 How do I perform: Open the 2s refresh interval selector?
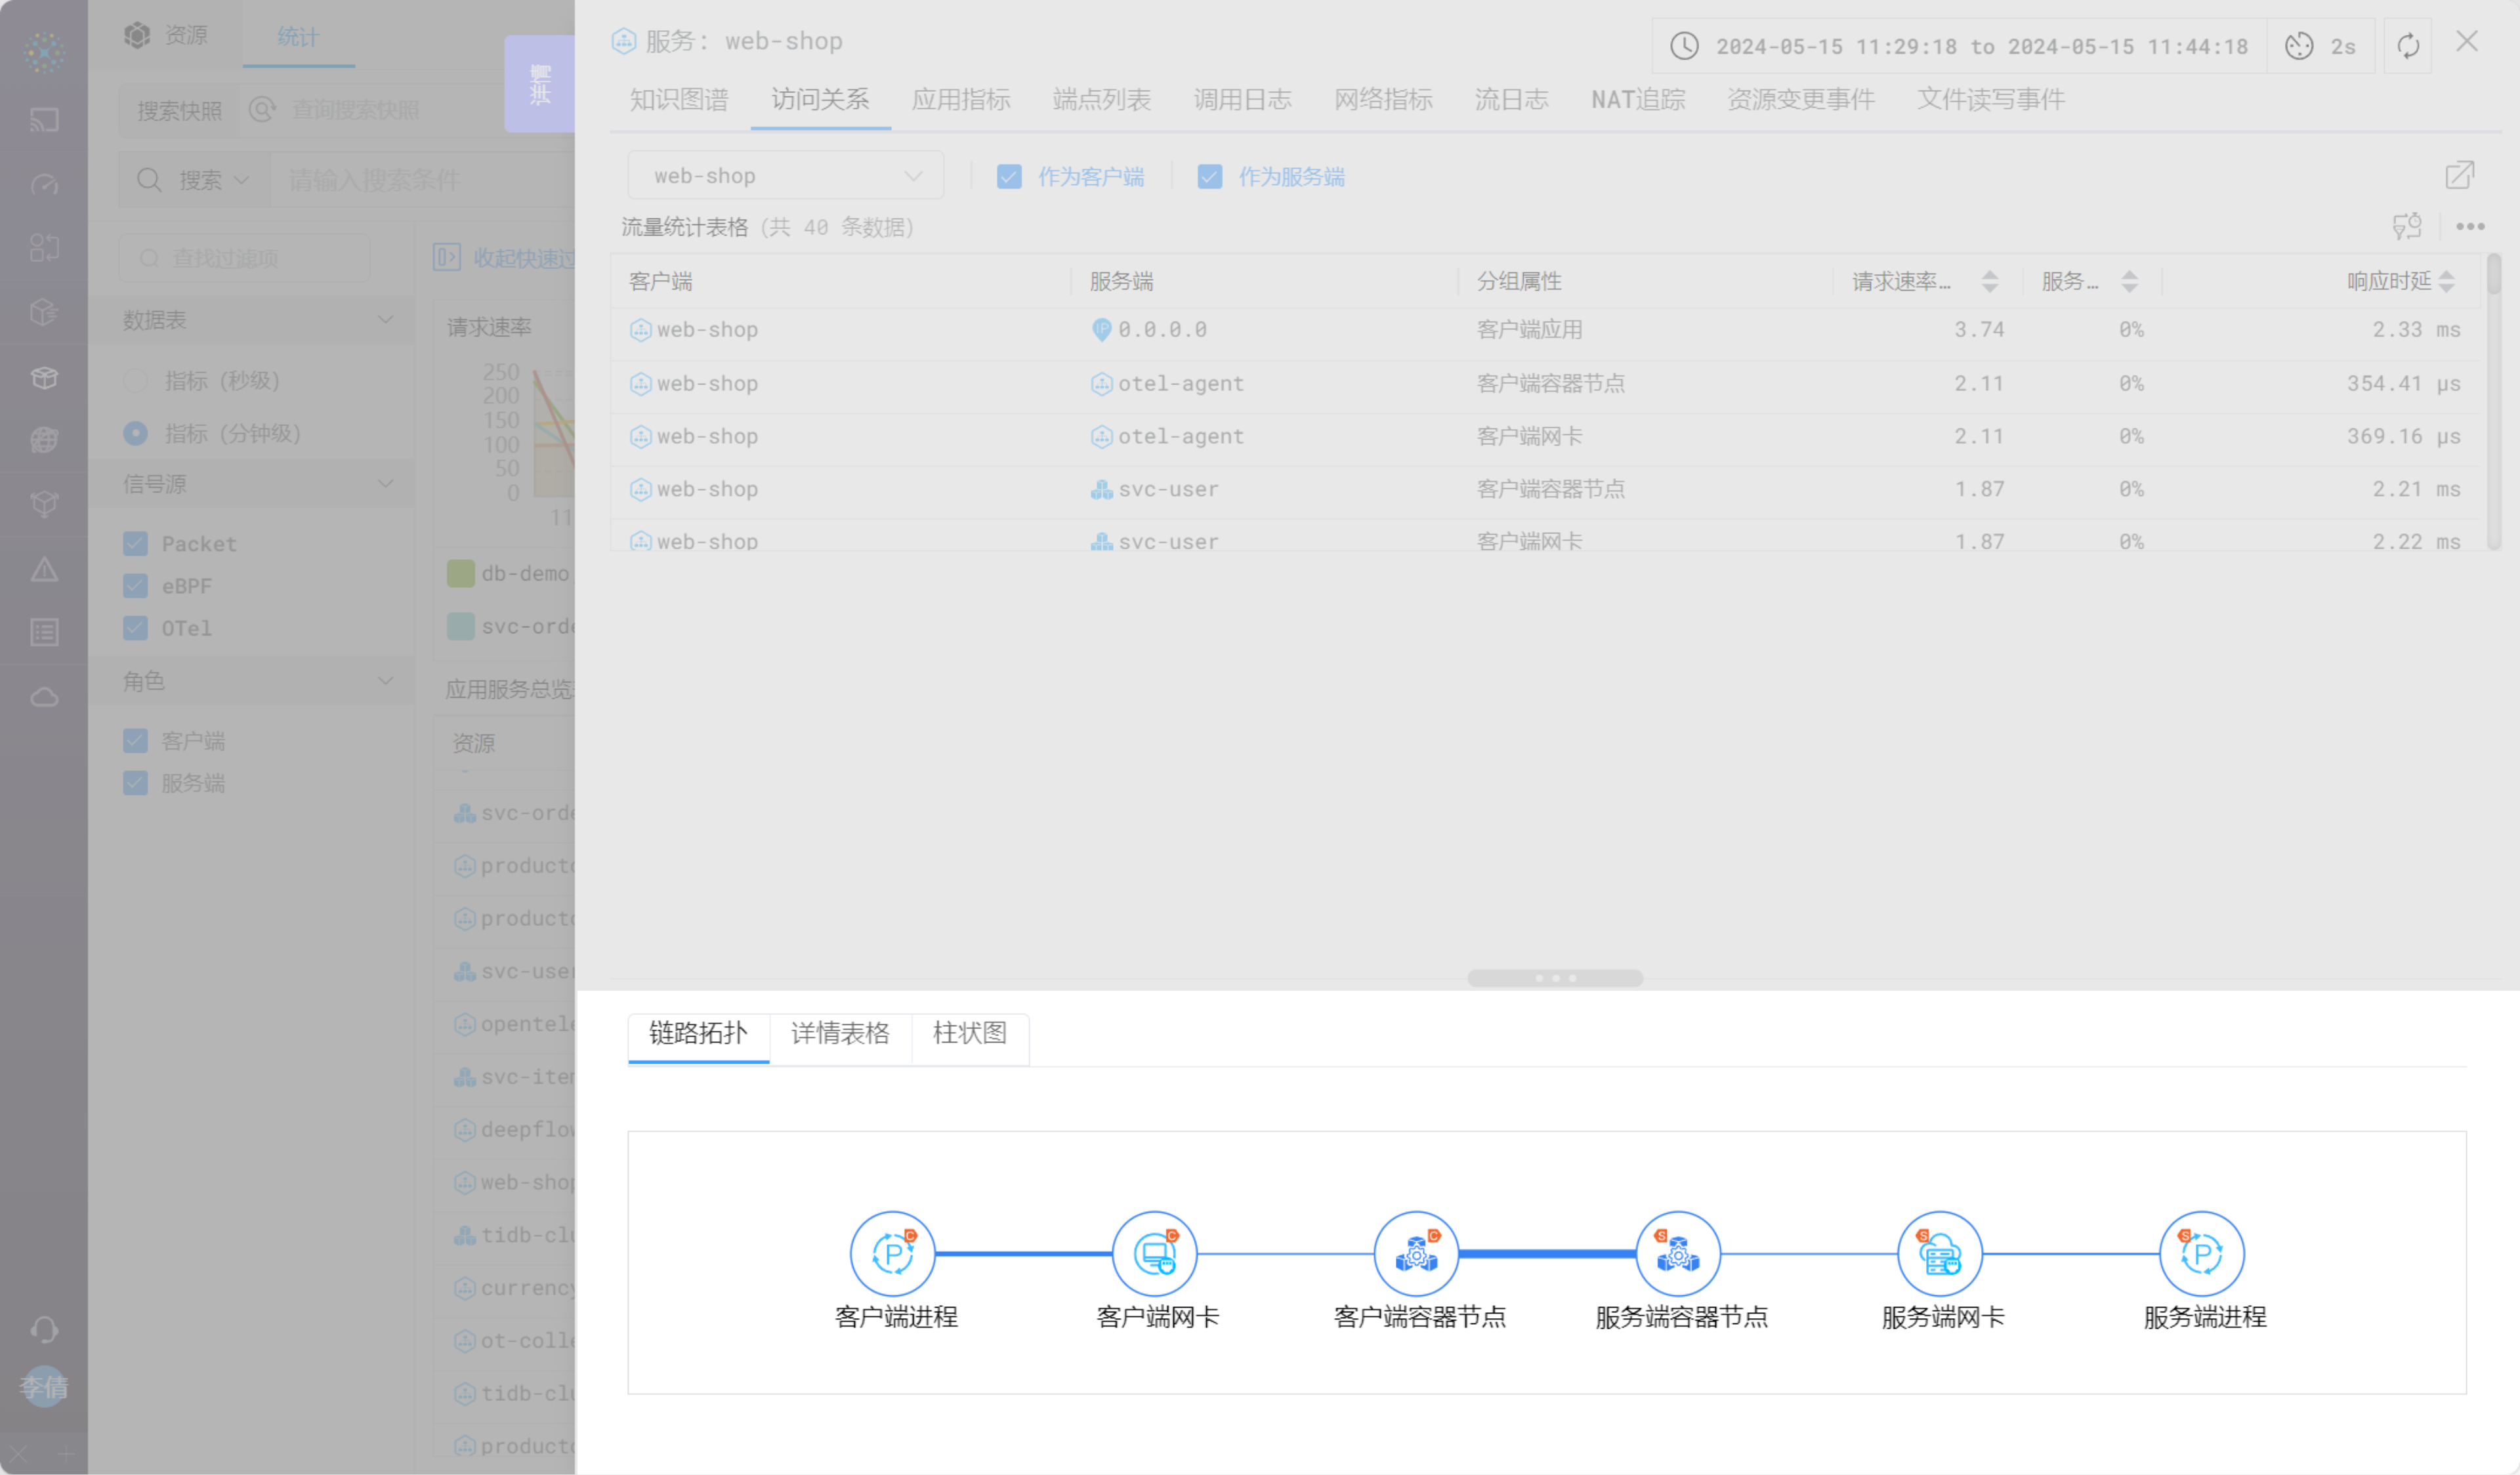pyautogui.click(x=2321, y=46)
